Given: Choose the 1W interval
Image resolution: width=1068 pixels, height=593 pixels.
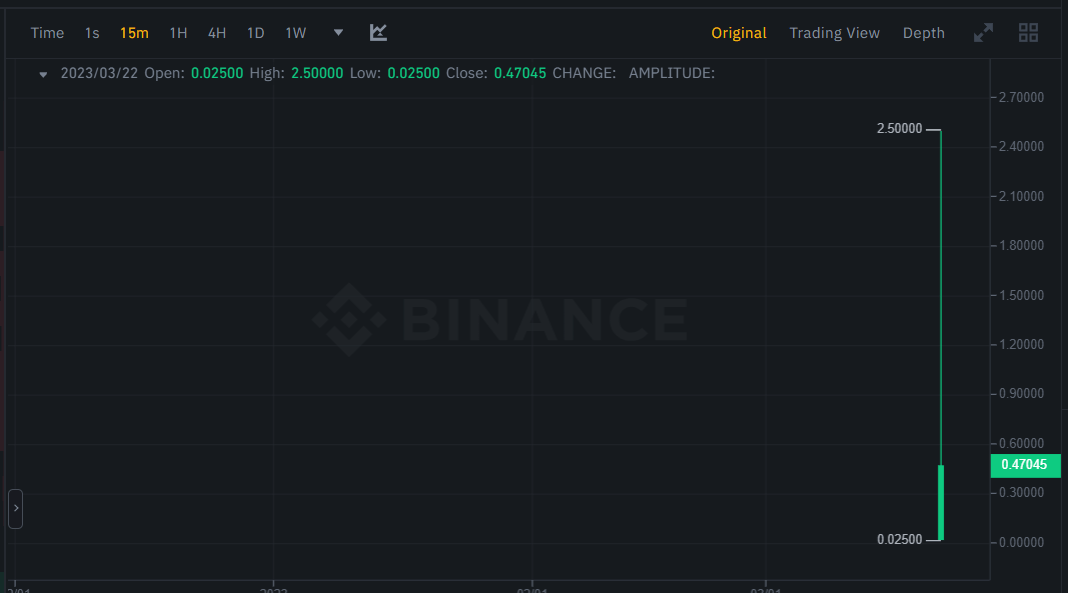Looking at the screenshot, I should (296, 33).
